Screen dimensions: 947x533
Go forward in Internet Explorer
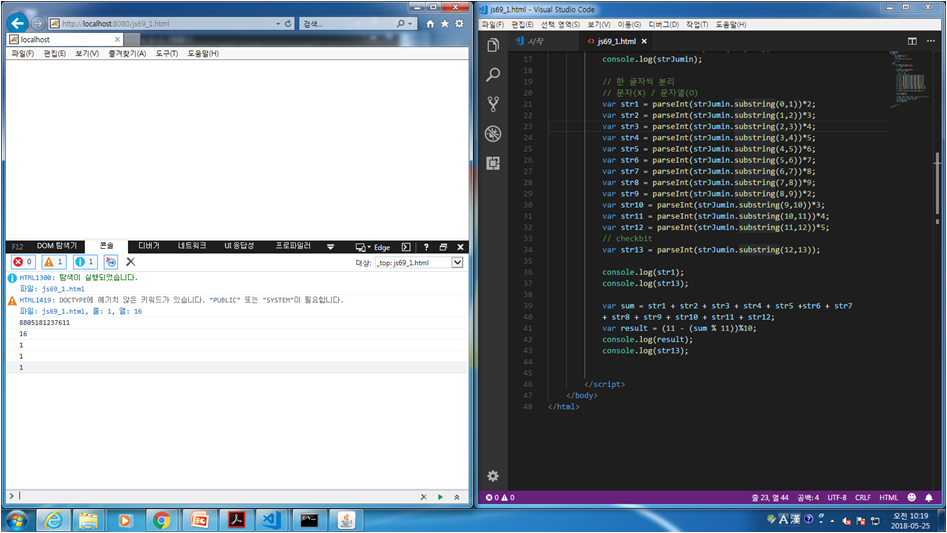(x=38, y=24)
